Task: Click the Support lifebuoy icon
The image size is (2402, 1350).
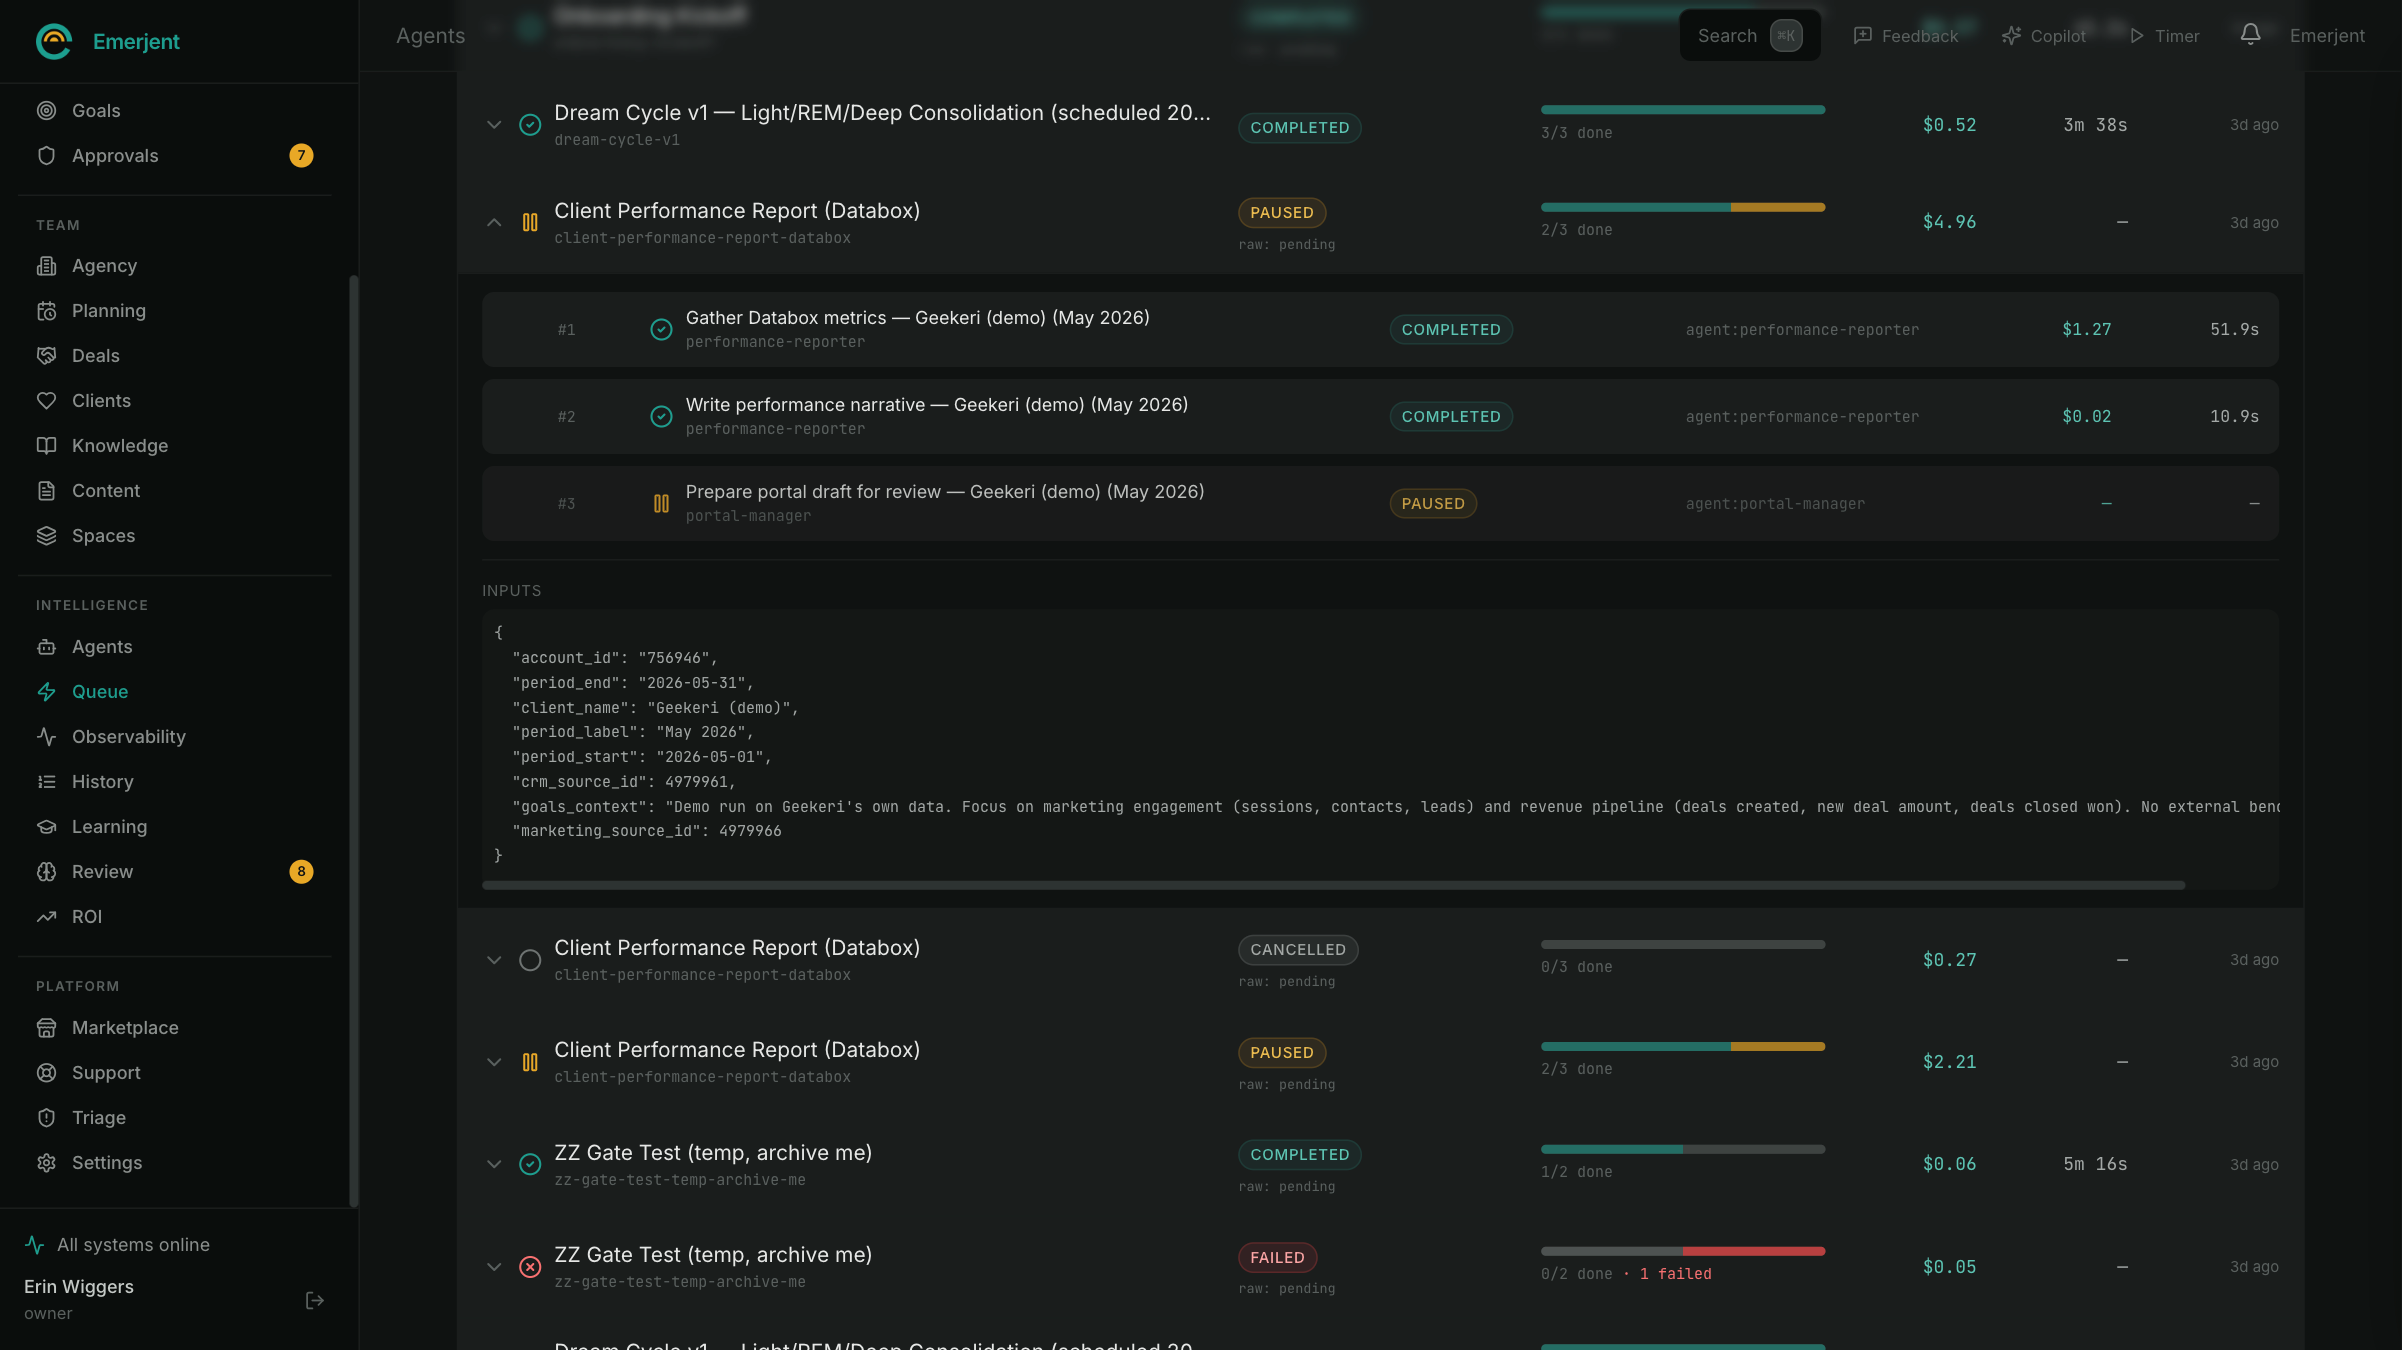Action: pyautogui.click(x=47, y=1072)
